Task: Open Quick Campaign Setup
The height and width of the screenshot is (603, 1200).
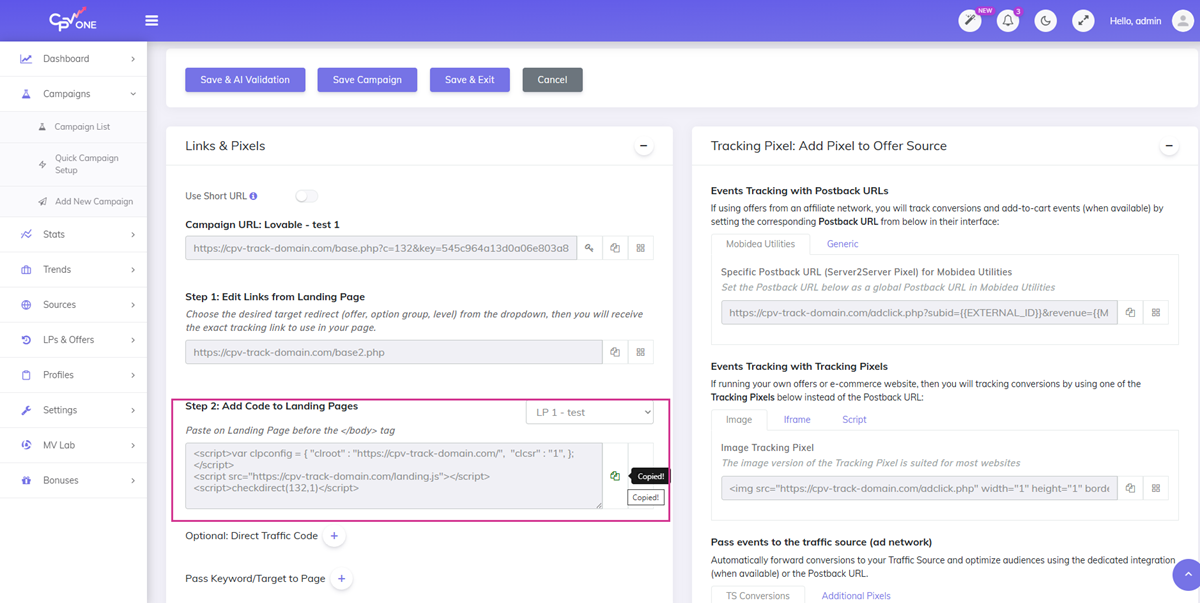Action: click(x=86, y=164)
